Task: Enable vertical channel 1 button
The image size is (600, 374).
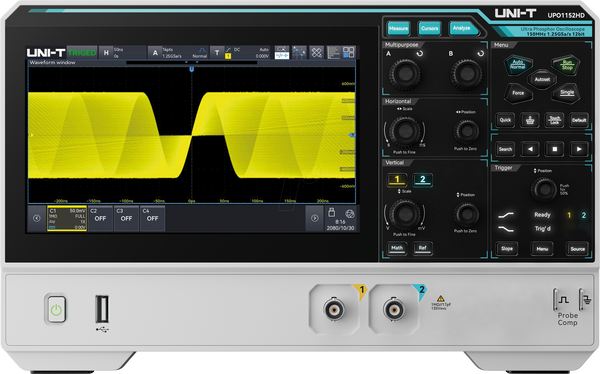Action: (397, 179)
